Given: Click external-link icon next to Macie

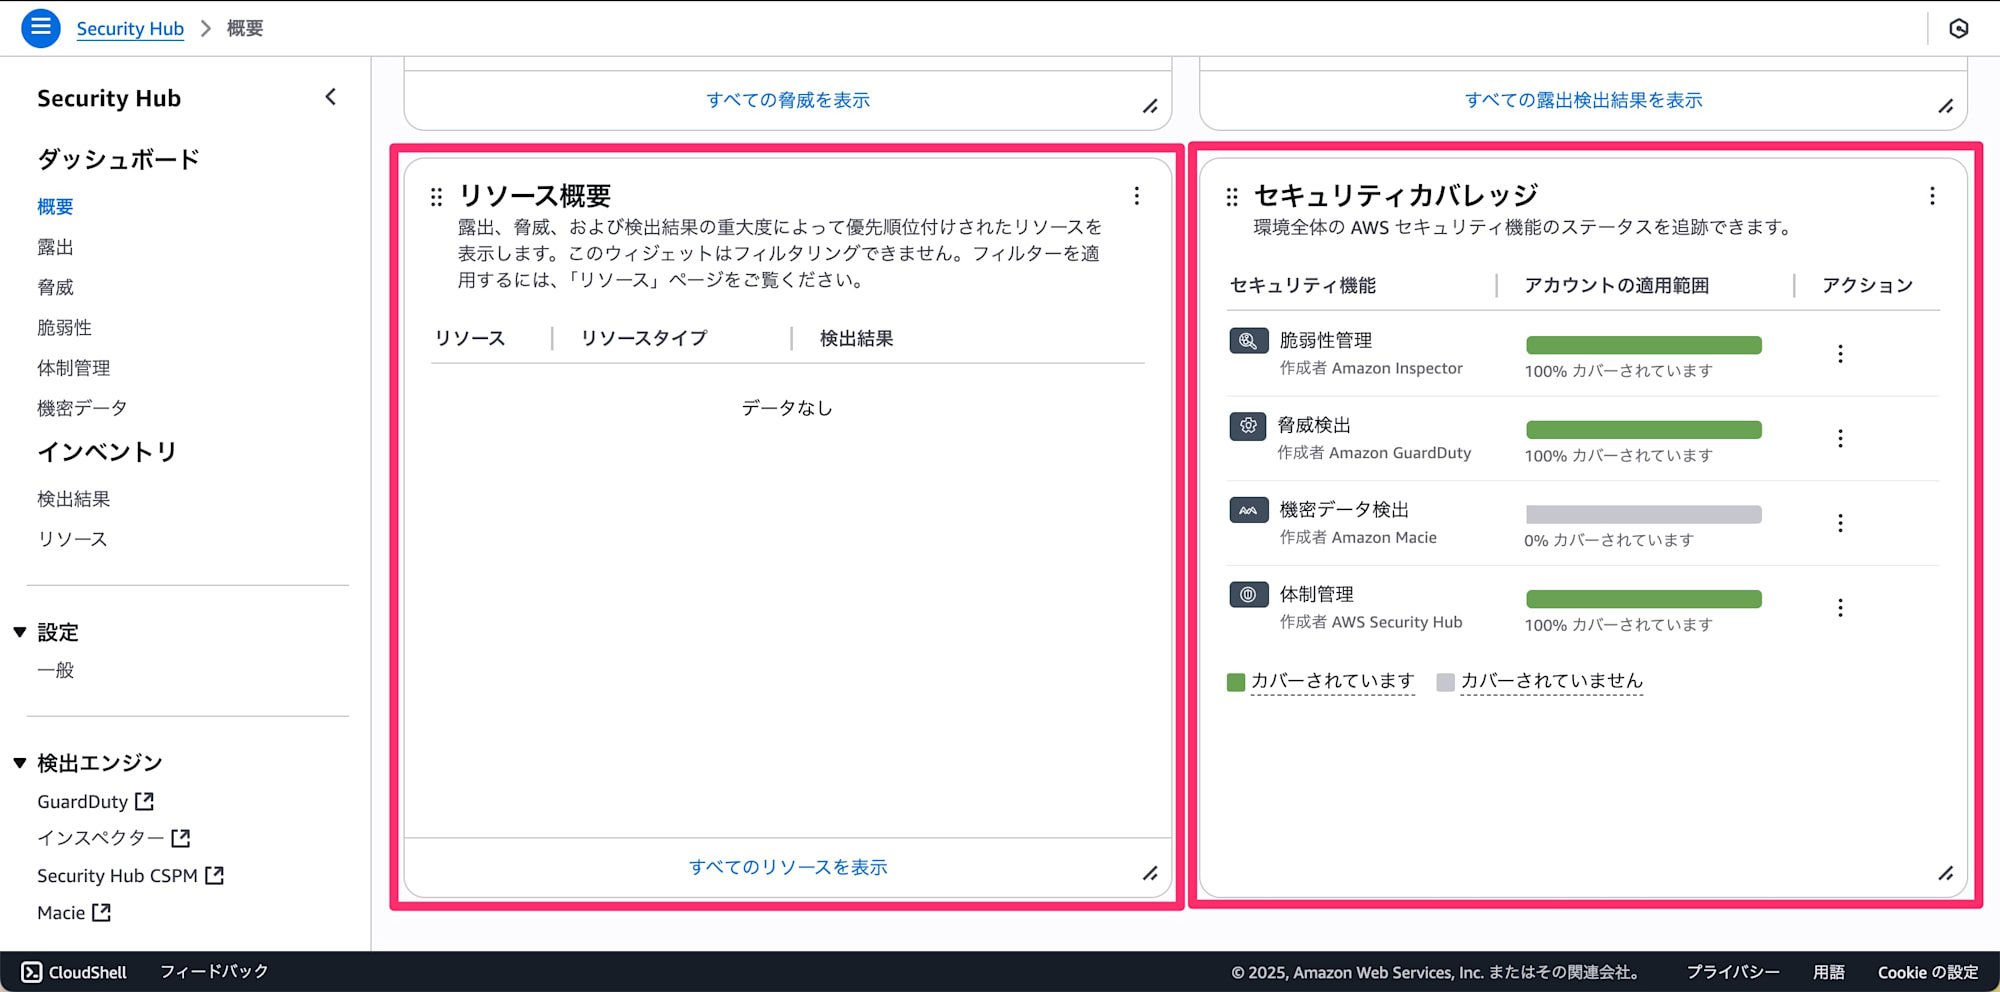Looking at the screenshot, I should click(101, 912).
